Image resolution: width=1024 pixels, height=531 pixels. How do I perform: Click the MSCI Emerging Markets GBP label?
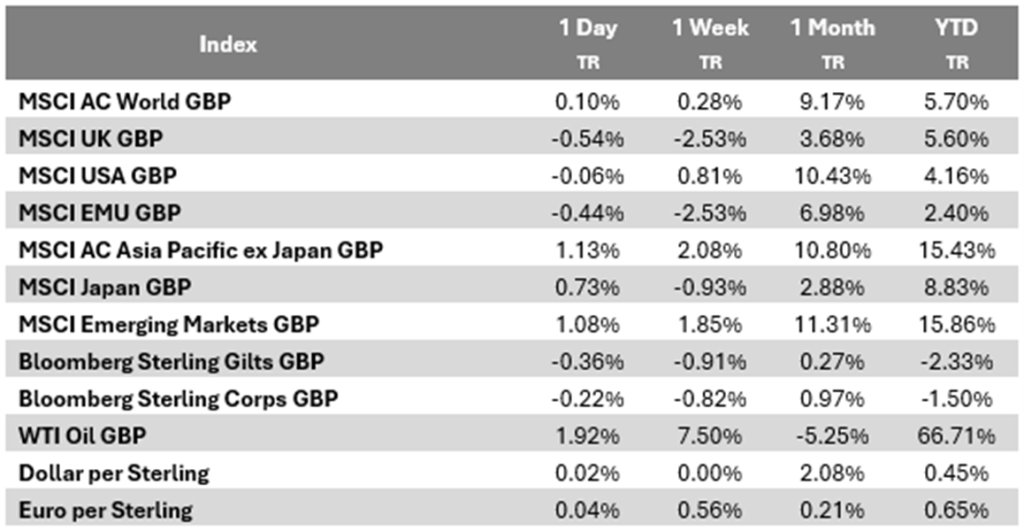(161, 325)
